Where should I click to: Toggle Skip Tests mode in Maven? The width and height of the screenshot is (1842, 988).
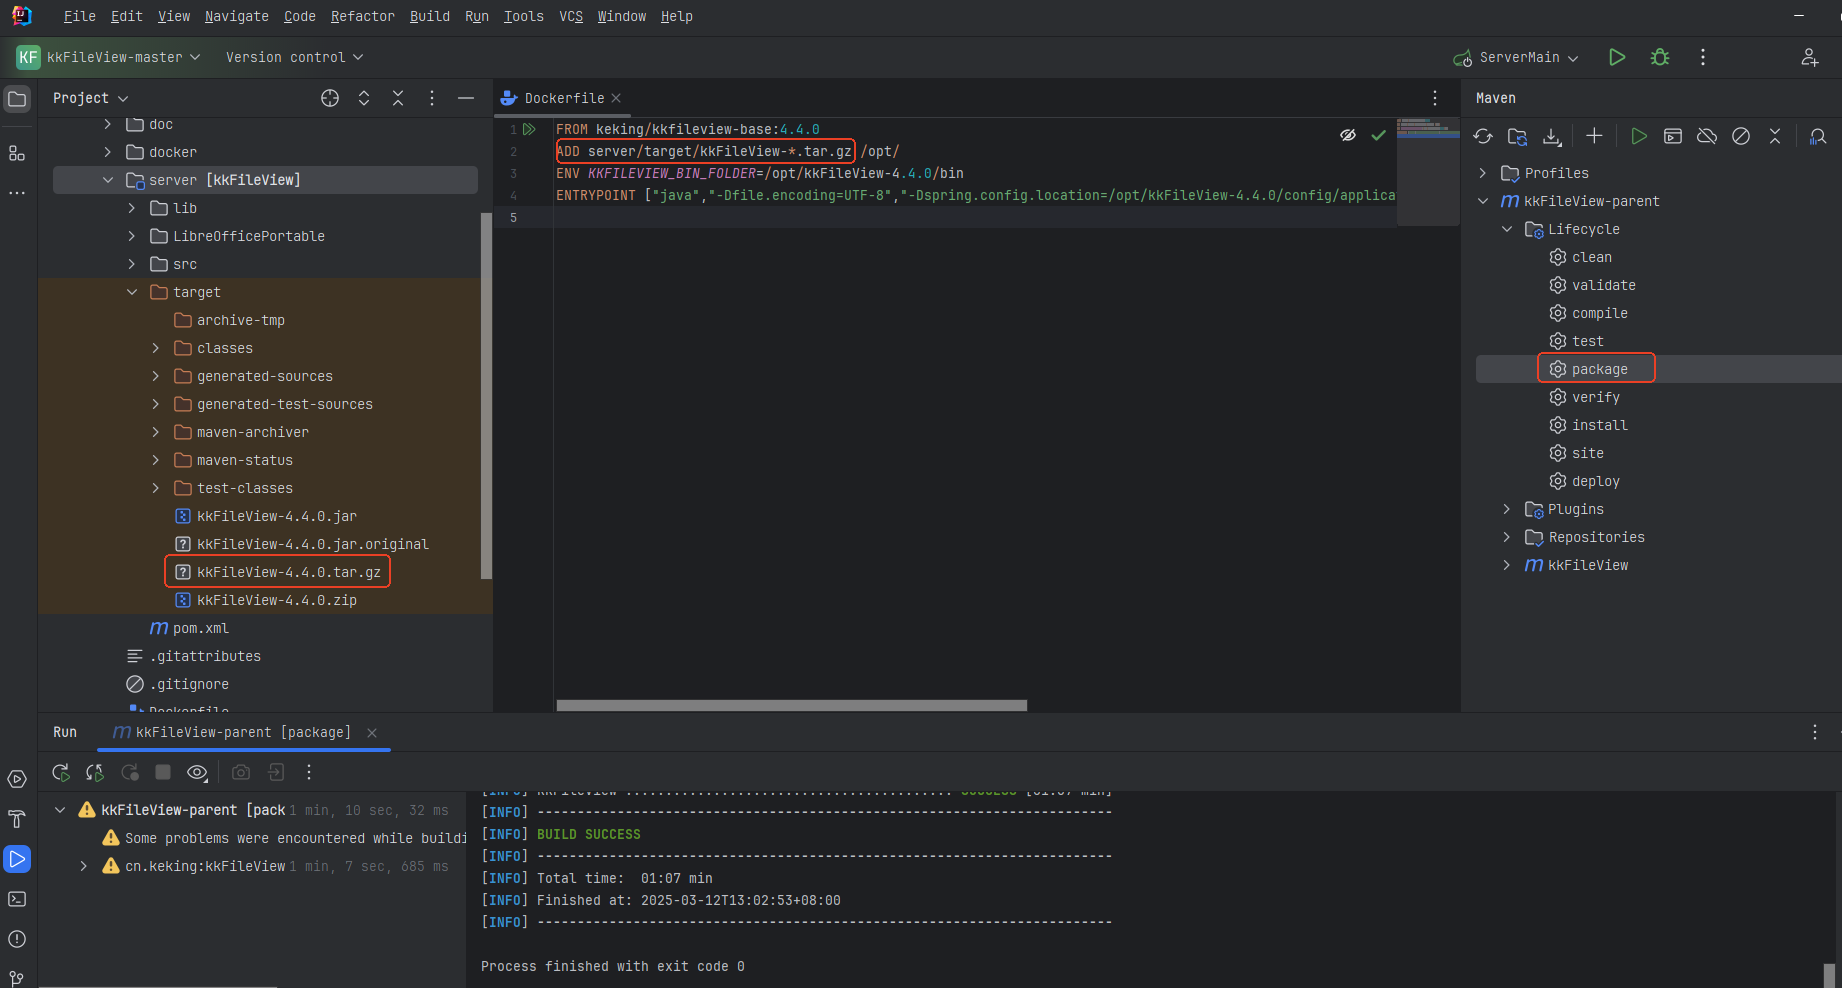click(x=1741, y=136)
